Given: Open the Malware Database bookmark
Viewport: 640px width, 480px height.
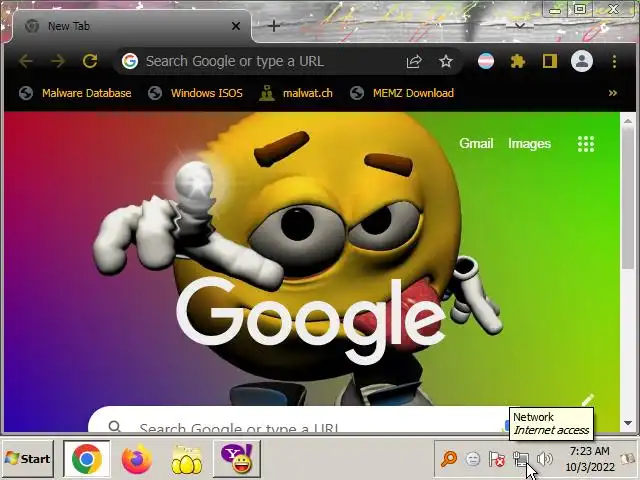Looking at the screenshot, I should click(75, 93).
